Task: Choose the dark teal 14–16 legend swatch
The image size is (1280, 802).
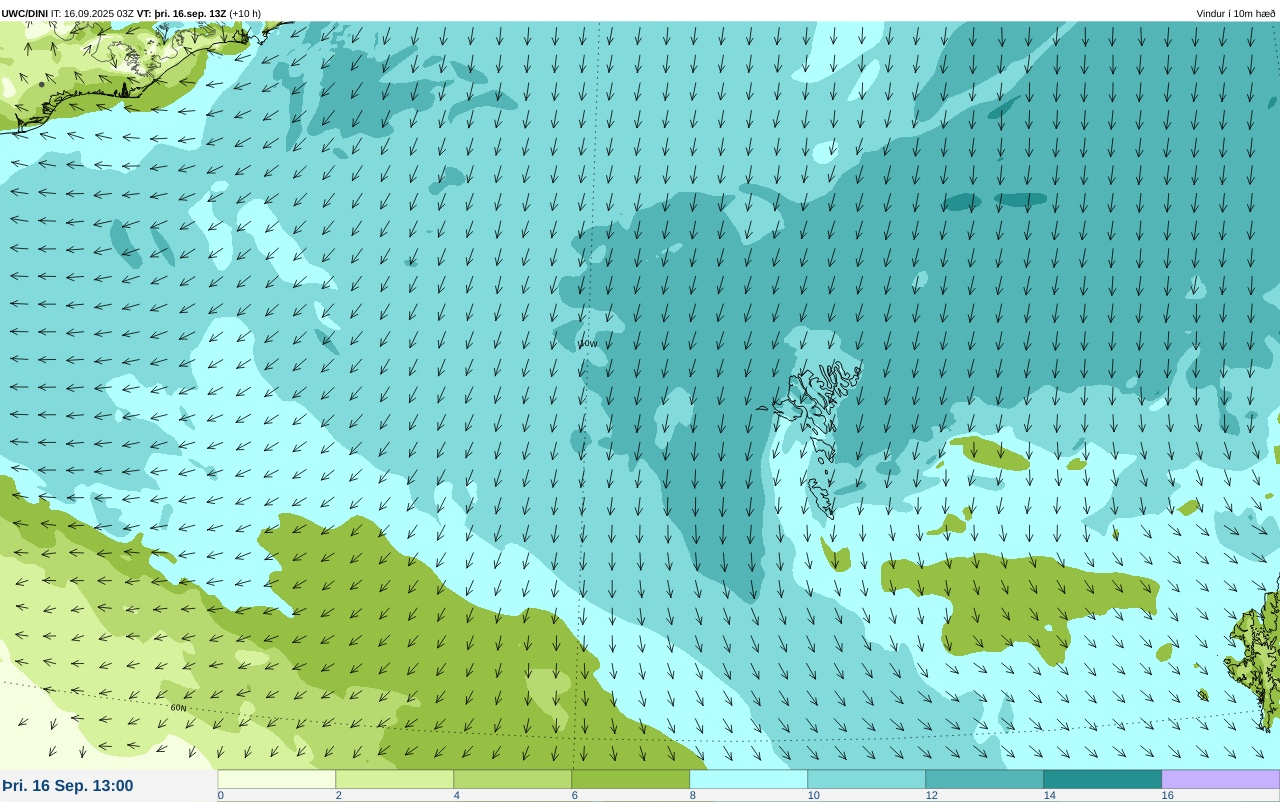Action: pos(1103,779)
